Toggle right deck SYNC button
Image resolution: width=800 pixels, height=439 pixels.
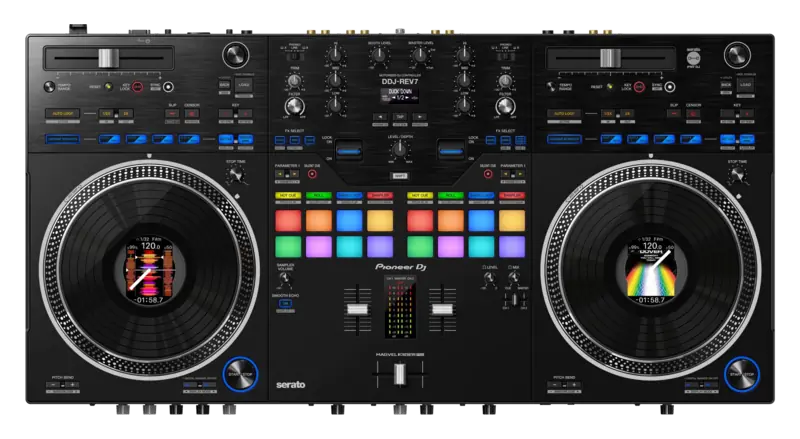[669, 87]
